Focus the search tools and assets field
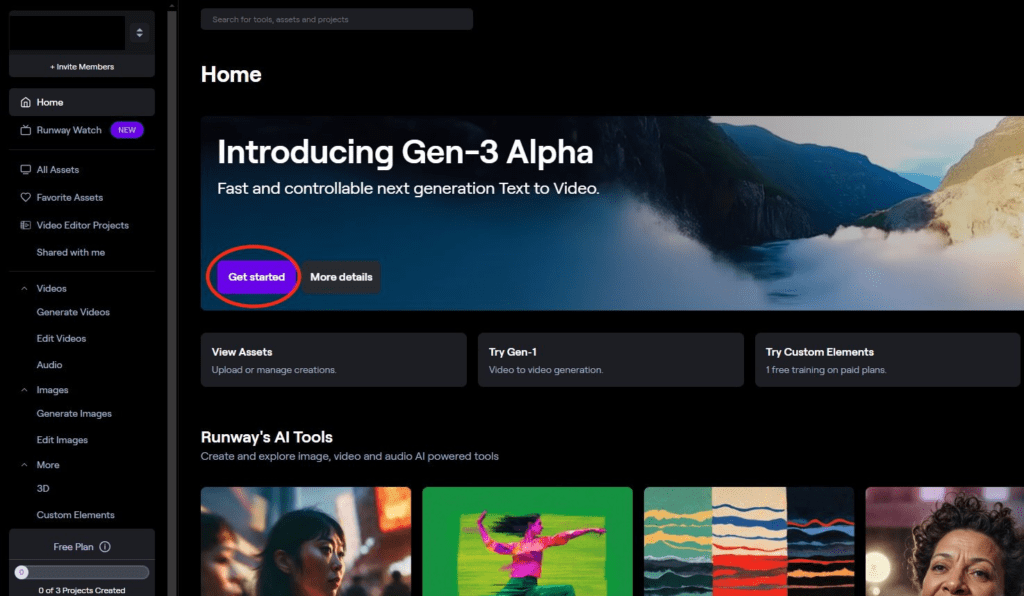The image size is (1024, 596). click(336, 20)
